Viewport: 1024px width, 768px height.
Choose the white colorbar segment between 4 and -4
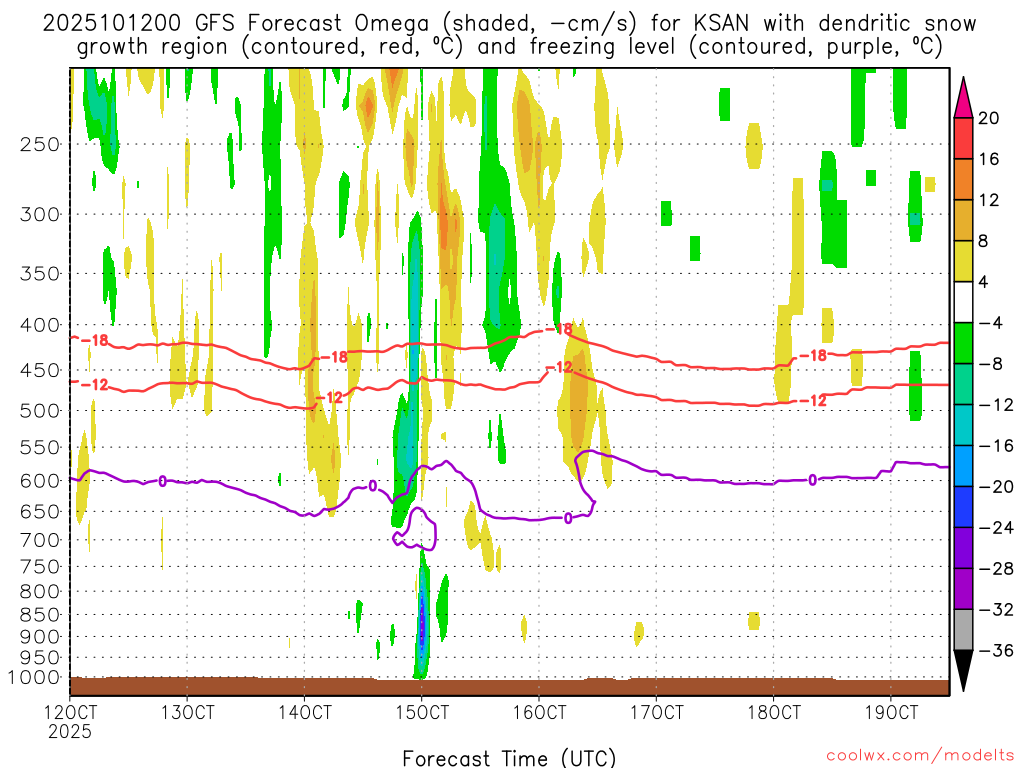(964, 302)
